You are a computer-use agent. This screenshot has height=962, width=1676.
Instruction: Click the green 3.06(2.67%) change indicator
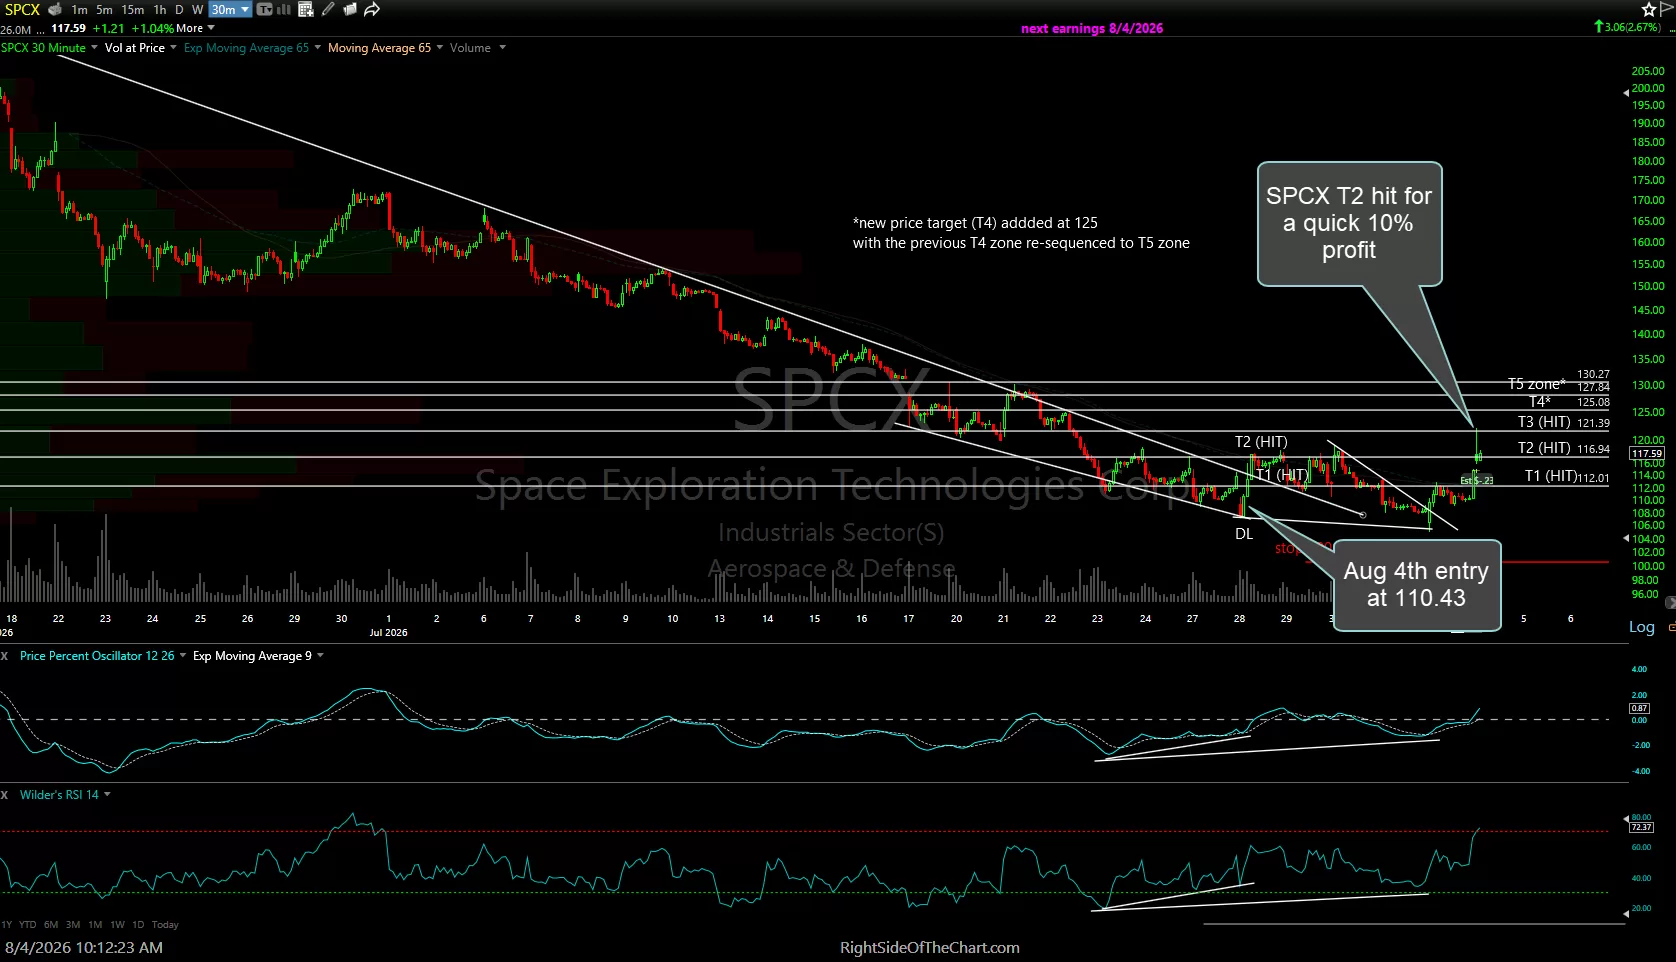point(1627,27)
